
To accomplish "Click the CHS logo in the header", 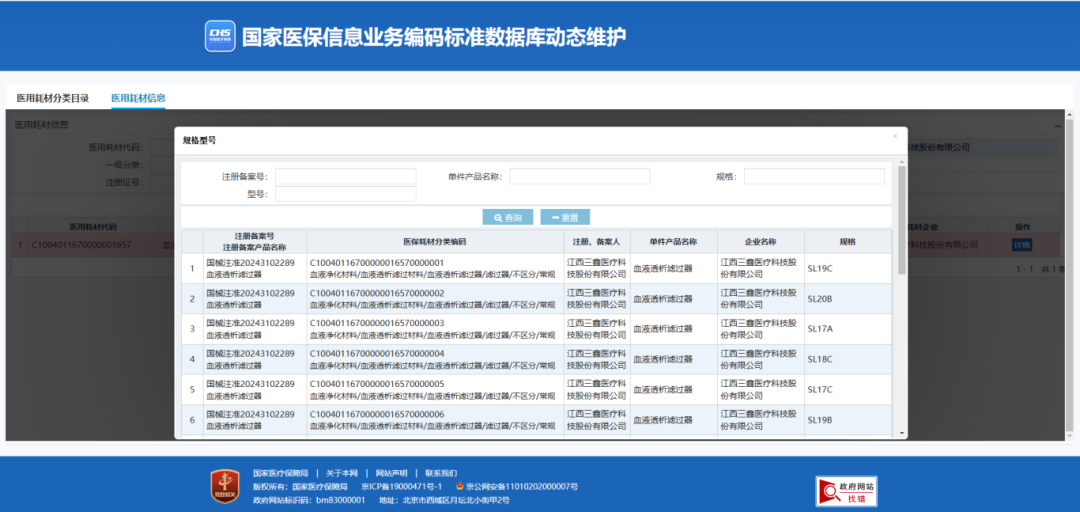I will coord(219,37).
